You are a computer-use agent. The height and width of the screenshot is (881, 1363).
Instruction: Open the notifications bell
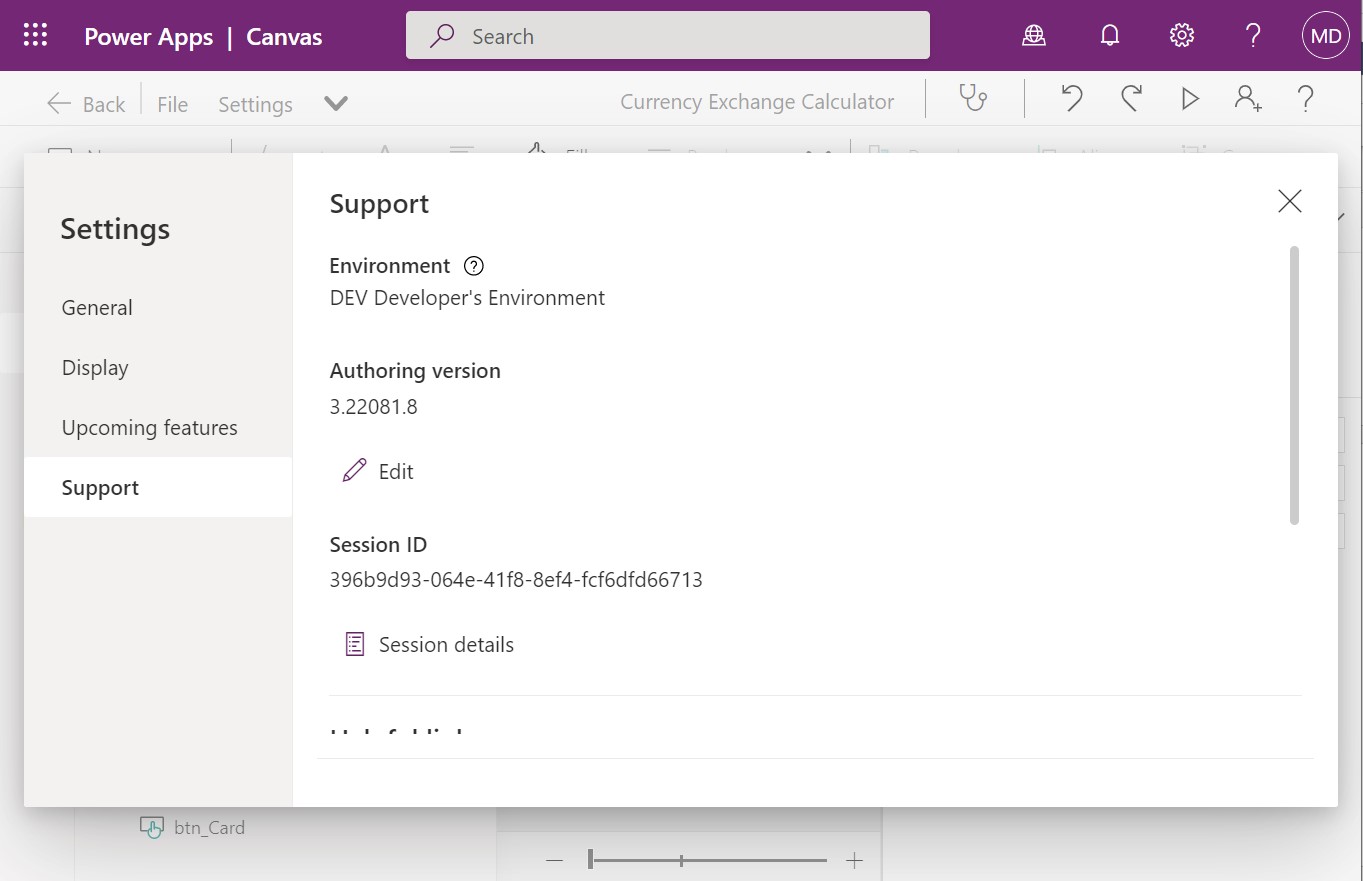point(1109,35)
